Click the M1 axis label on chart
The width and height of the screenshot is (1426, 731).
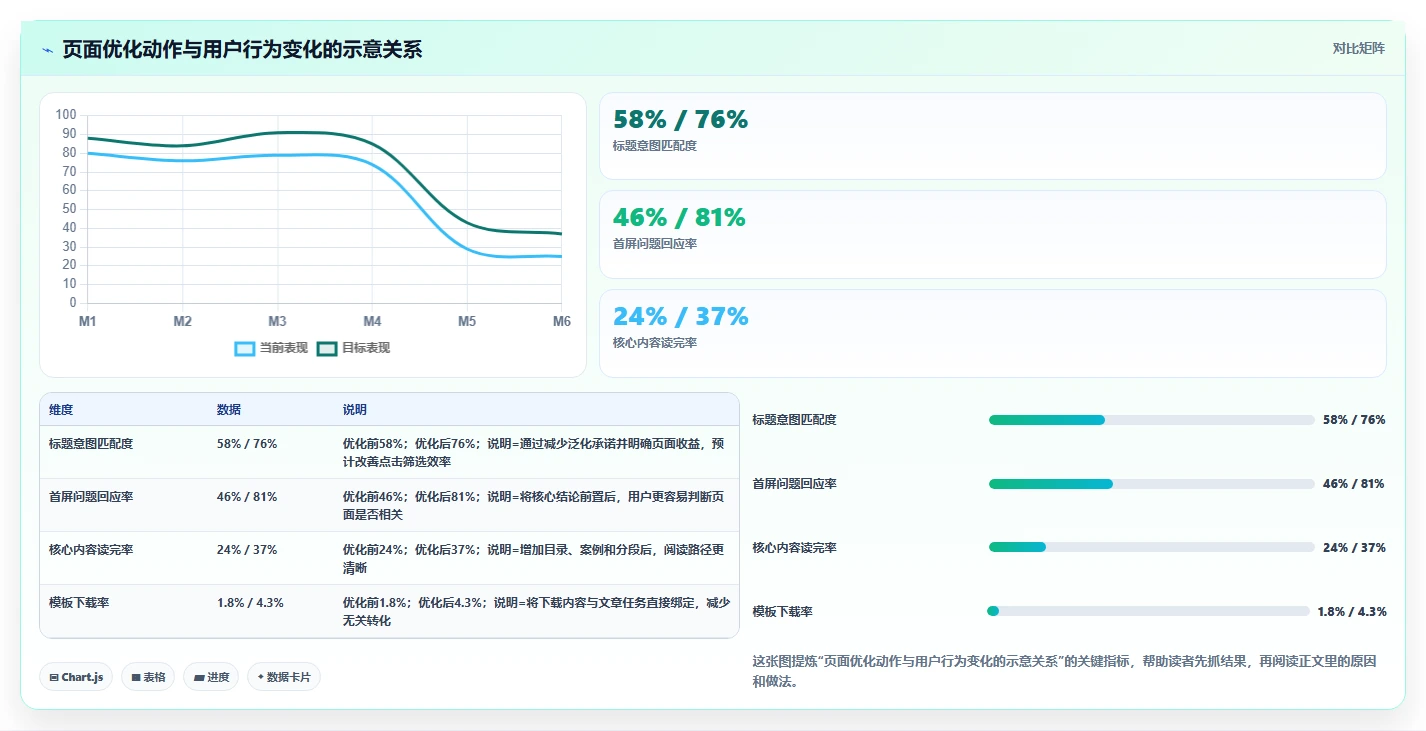coord(88,321)
